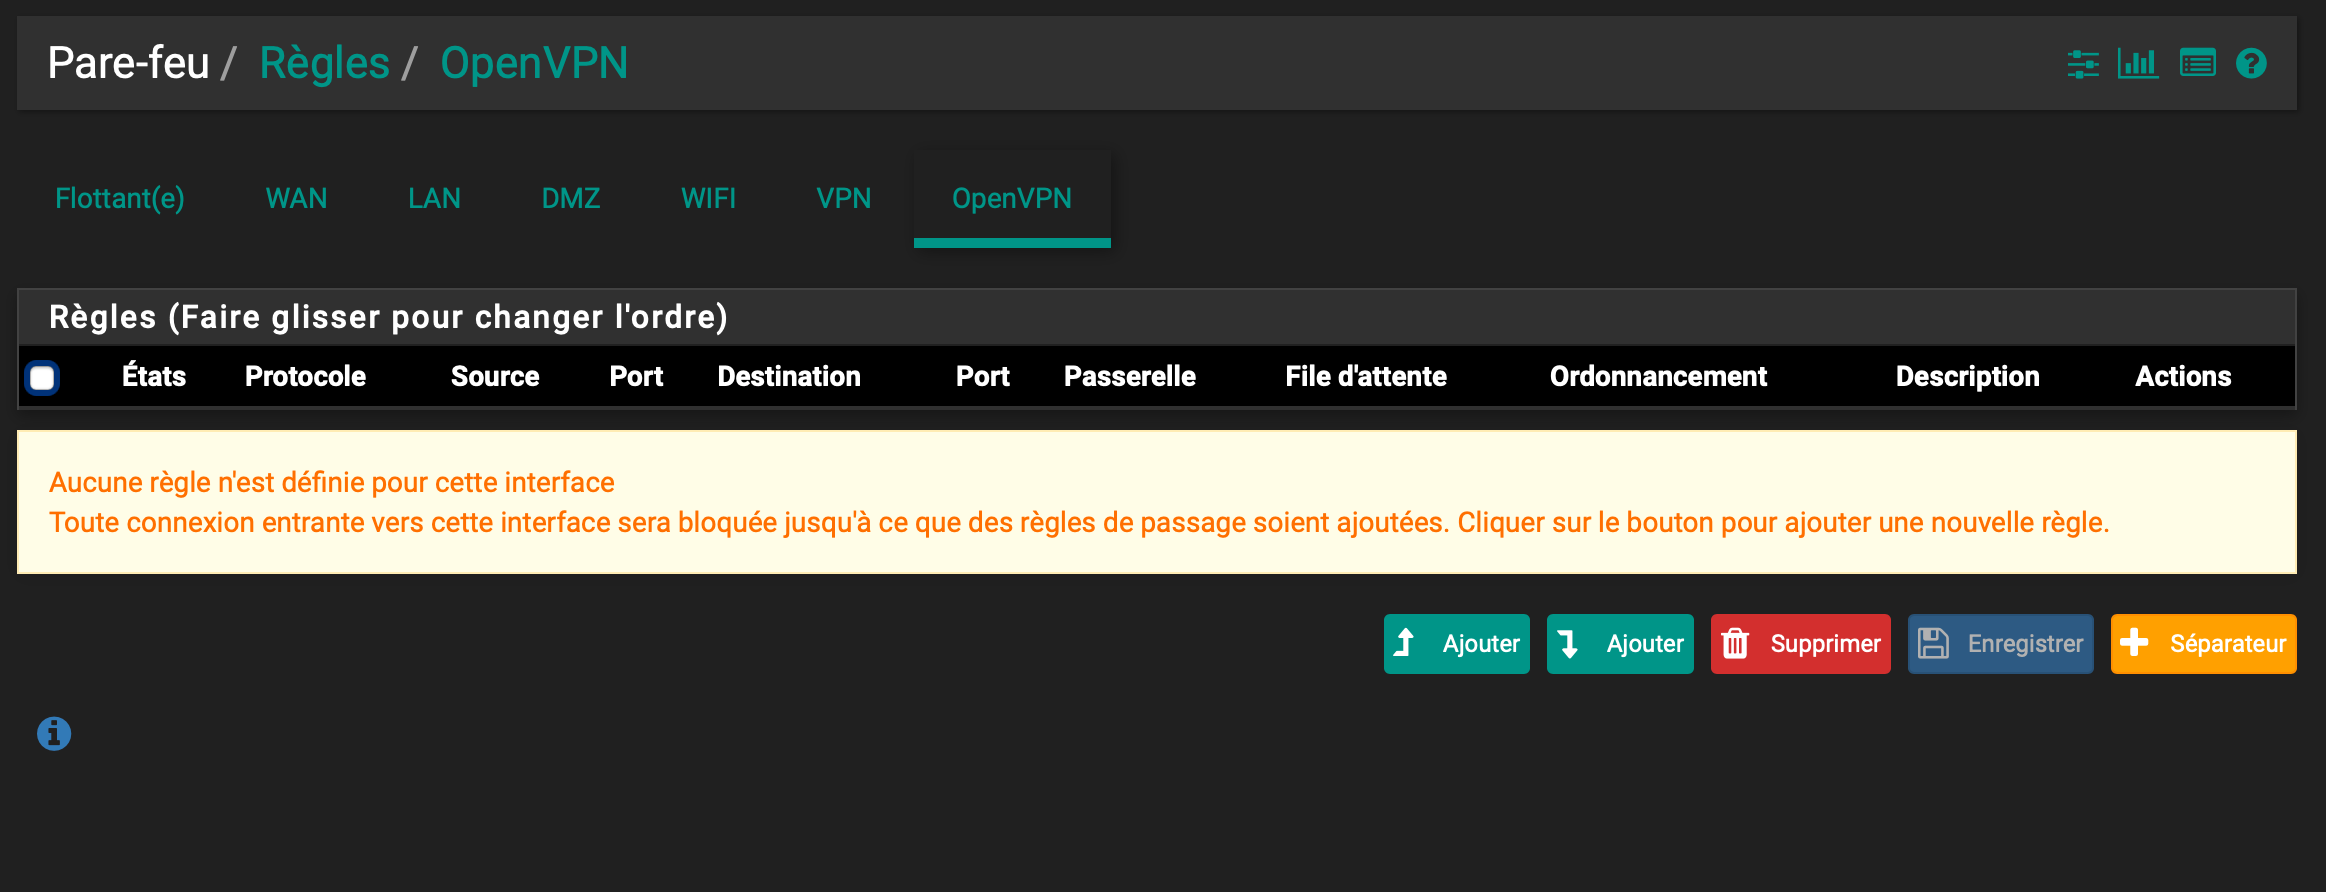Open the LAN rules tab
Viewport: 2326px width, 892px height.
(434, 198)
